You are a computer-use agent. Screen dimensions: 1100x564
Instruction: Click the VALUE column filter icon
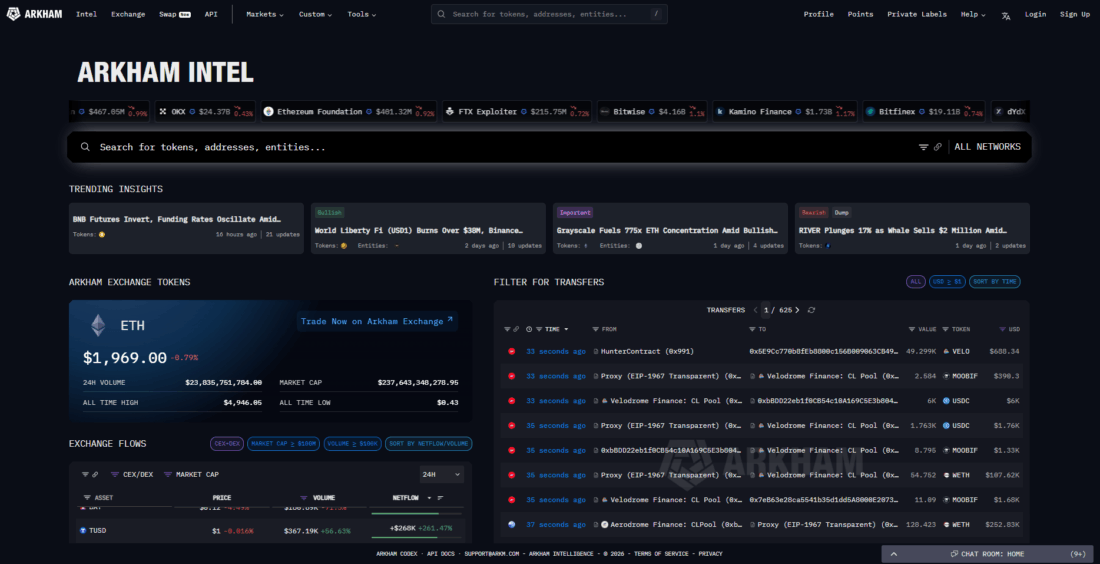(x=912, y=329)
